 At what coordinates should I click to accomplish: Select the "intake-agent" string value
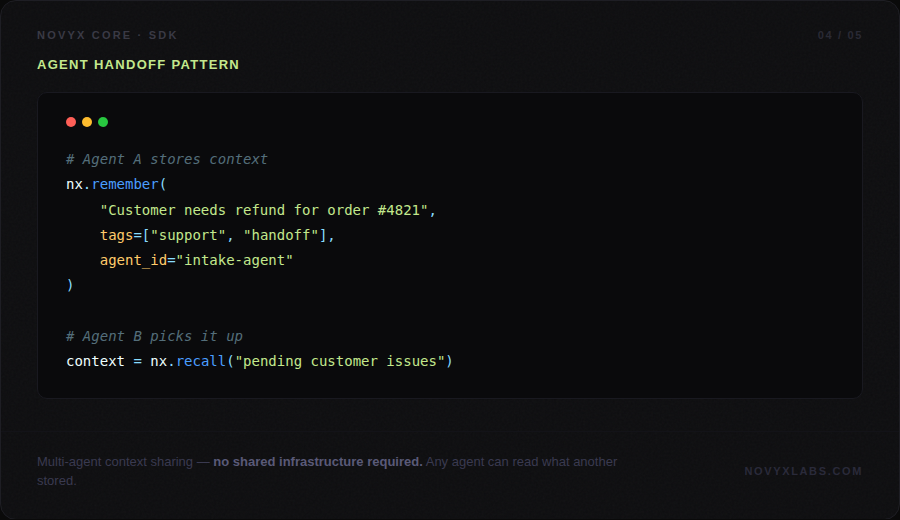(x=234, y=260)
